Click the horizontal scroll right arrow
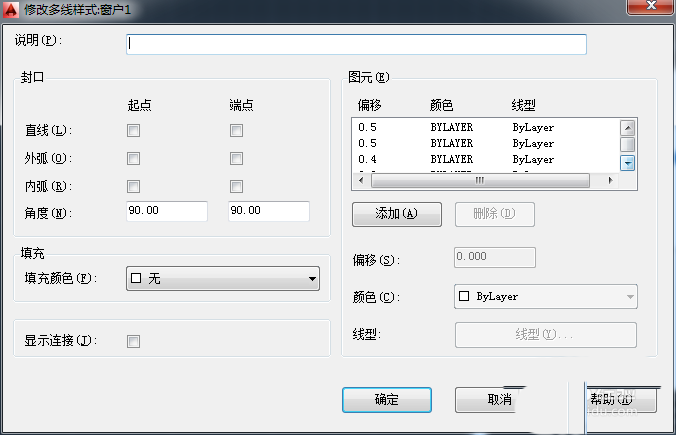Screen dimensions: 676x435 pyautogui.click(x=610, y=180)
